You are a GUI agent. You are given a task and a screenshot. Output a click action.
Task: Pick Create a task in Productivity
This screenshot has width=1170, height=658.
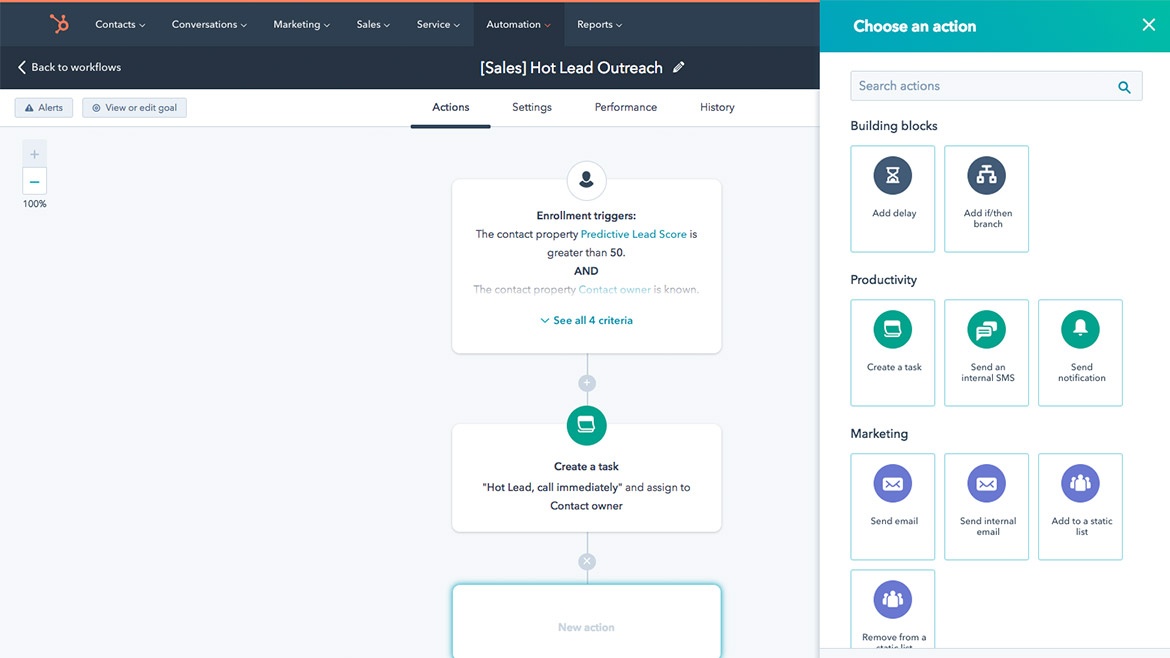(893, 352)
